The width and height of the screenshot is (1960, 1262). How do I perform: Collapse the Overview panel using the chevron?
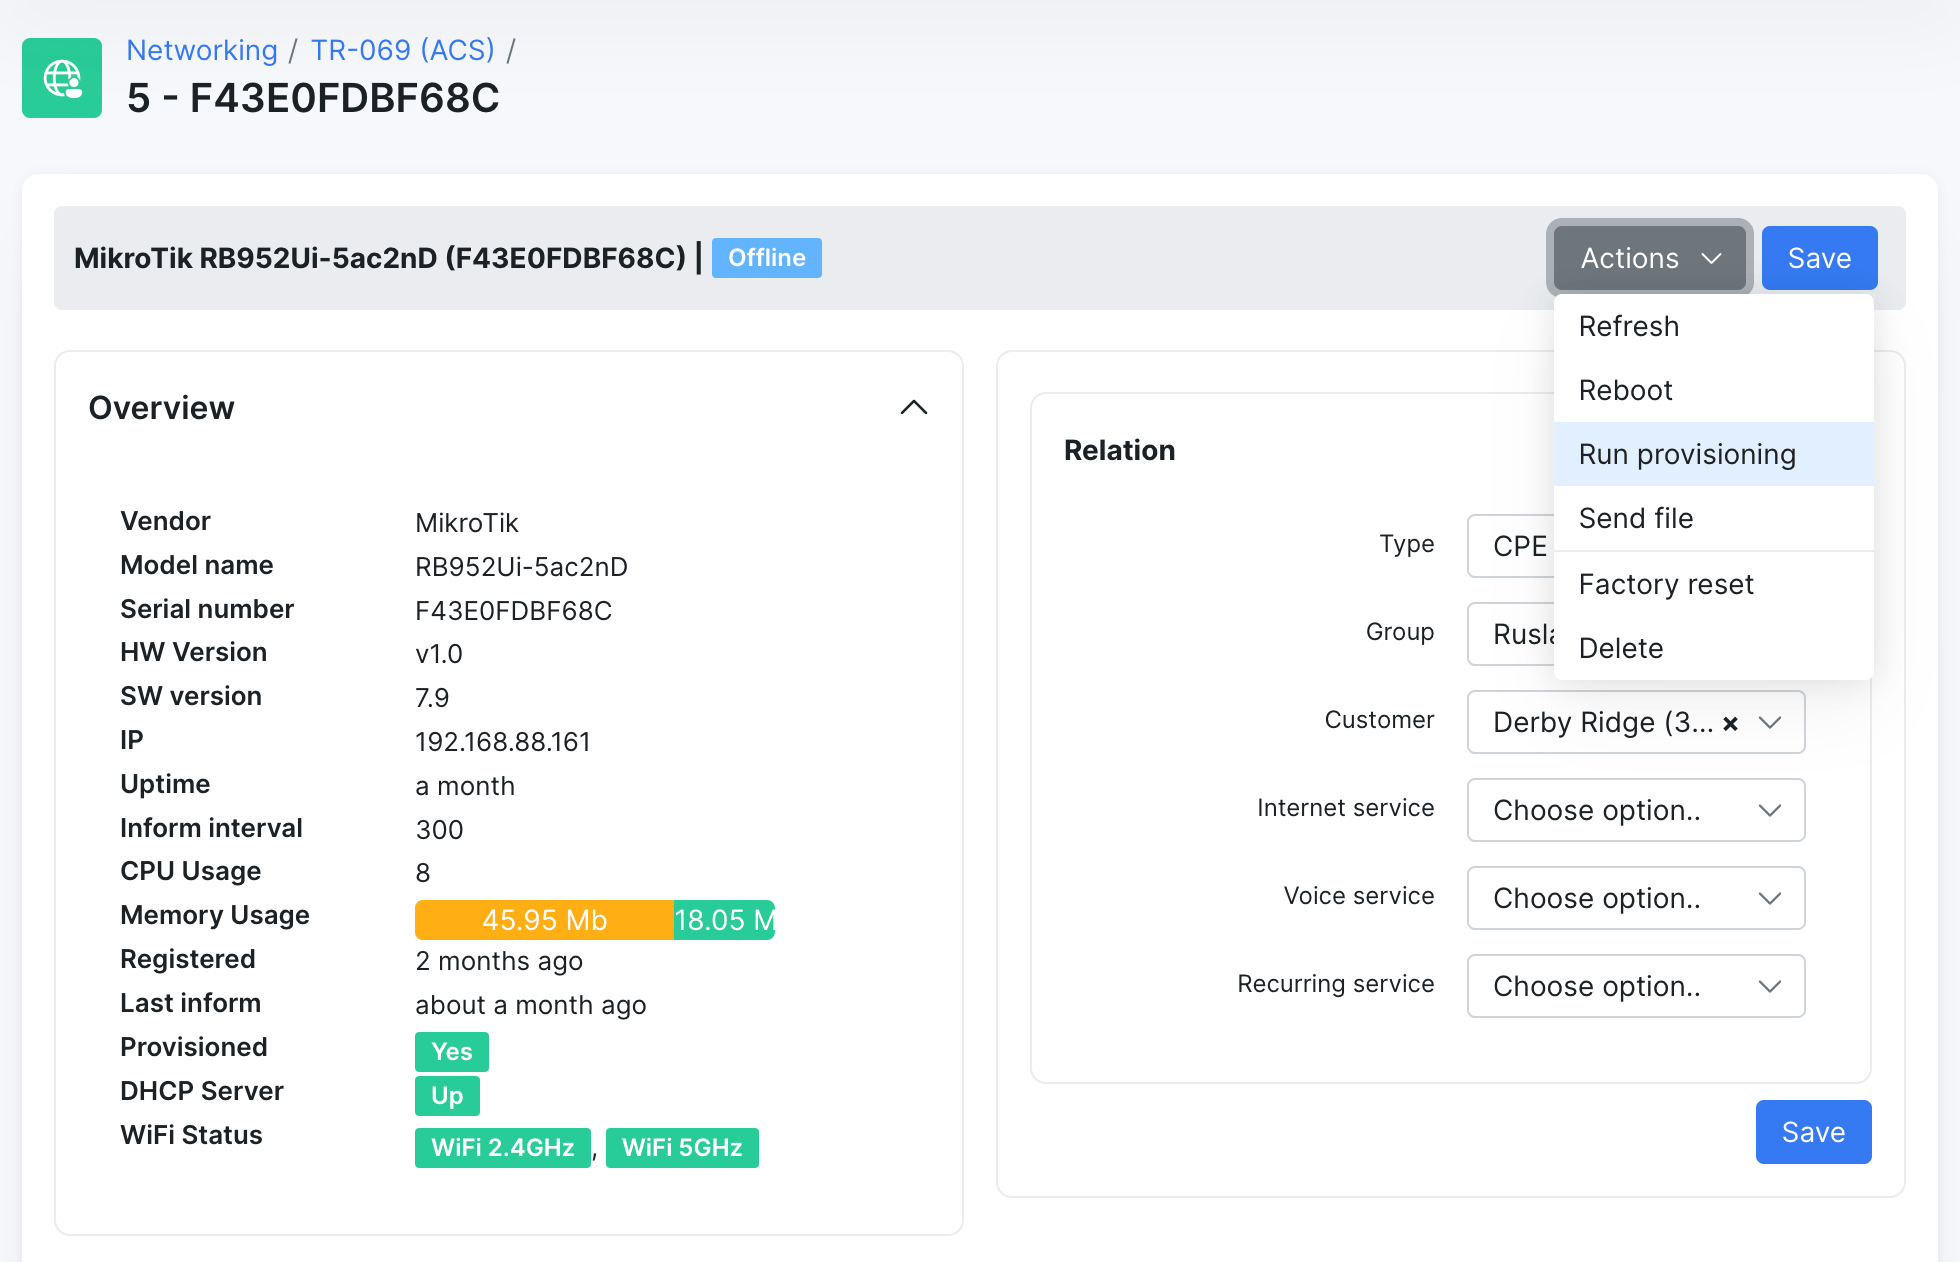pos(913,407)
